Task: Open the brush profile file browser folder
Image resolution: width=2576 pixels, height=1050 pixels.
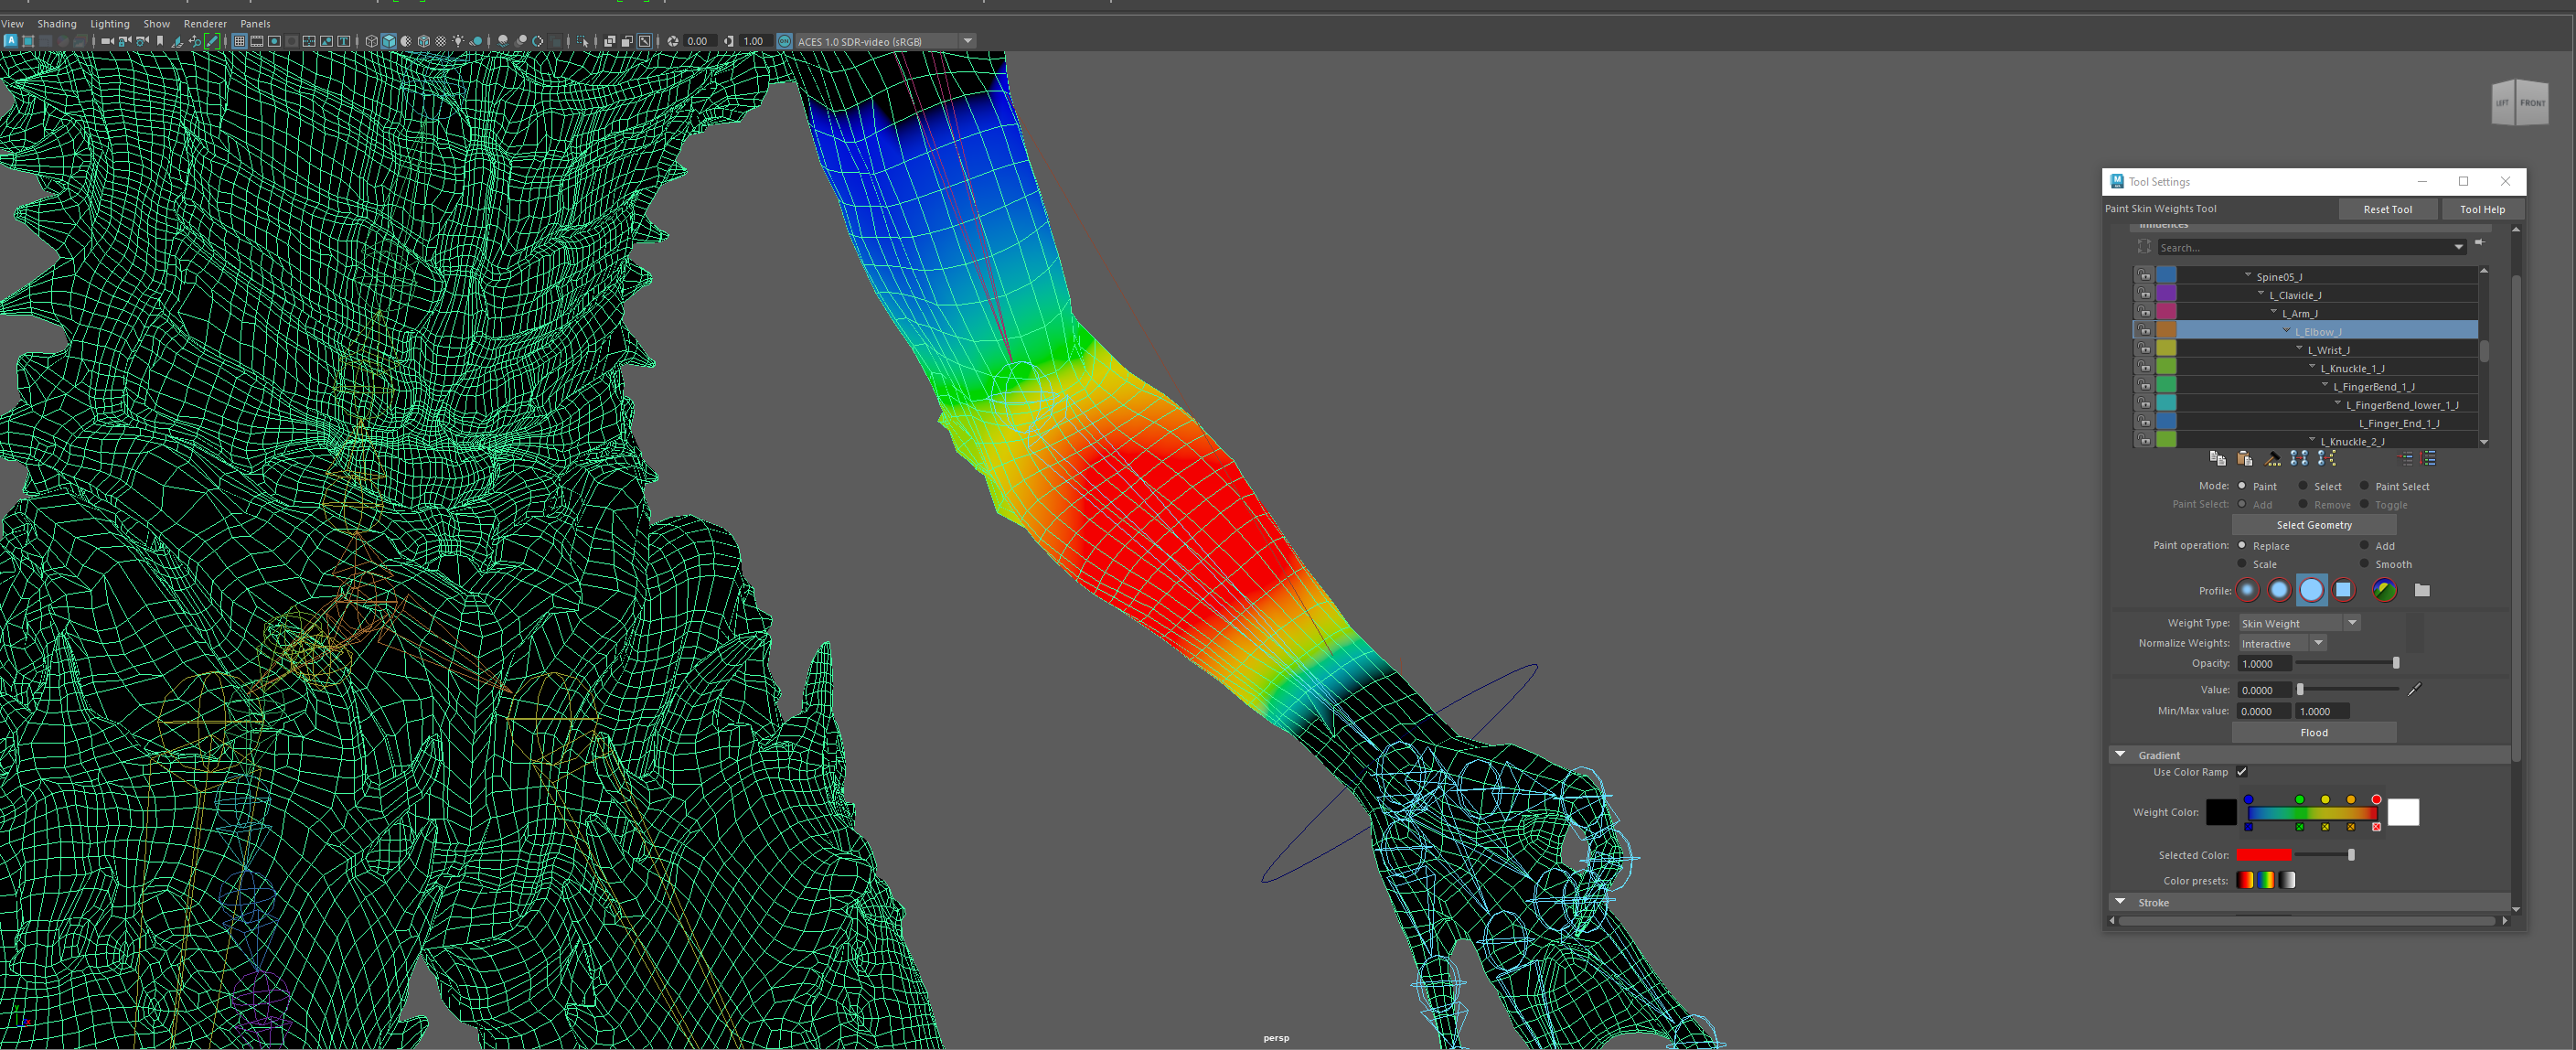Action: [2422, 590]
